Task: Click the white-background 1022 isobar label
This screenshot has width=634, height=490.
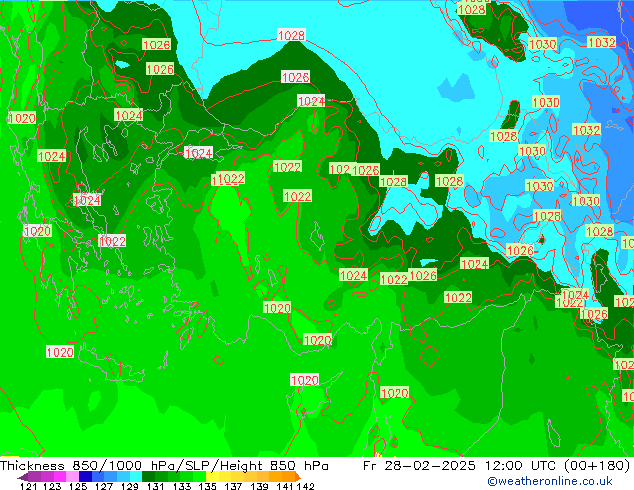Action: (112, 241)
